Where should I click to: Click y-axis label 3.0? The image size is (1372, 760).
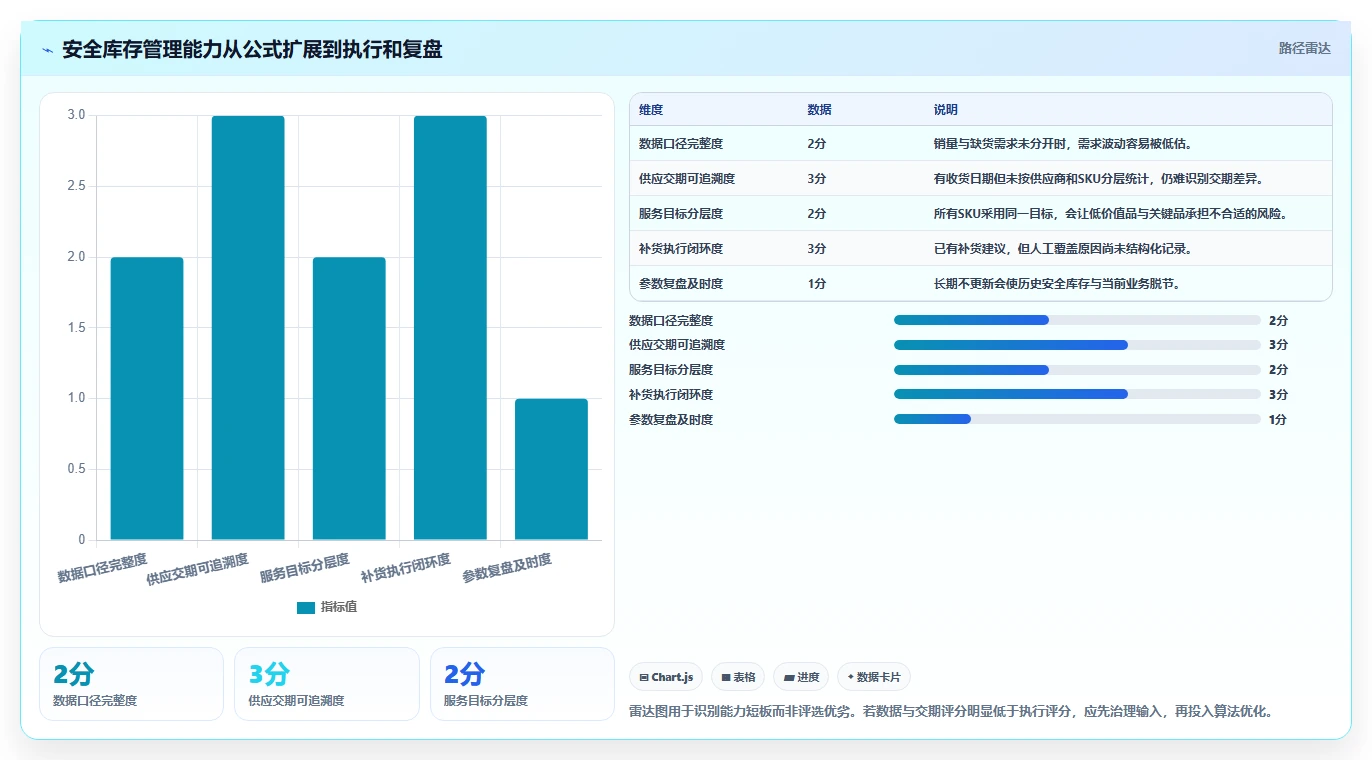pyautogui.click(x=77, y=115)
